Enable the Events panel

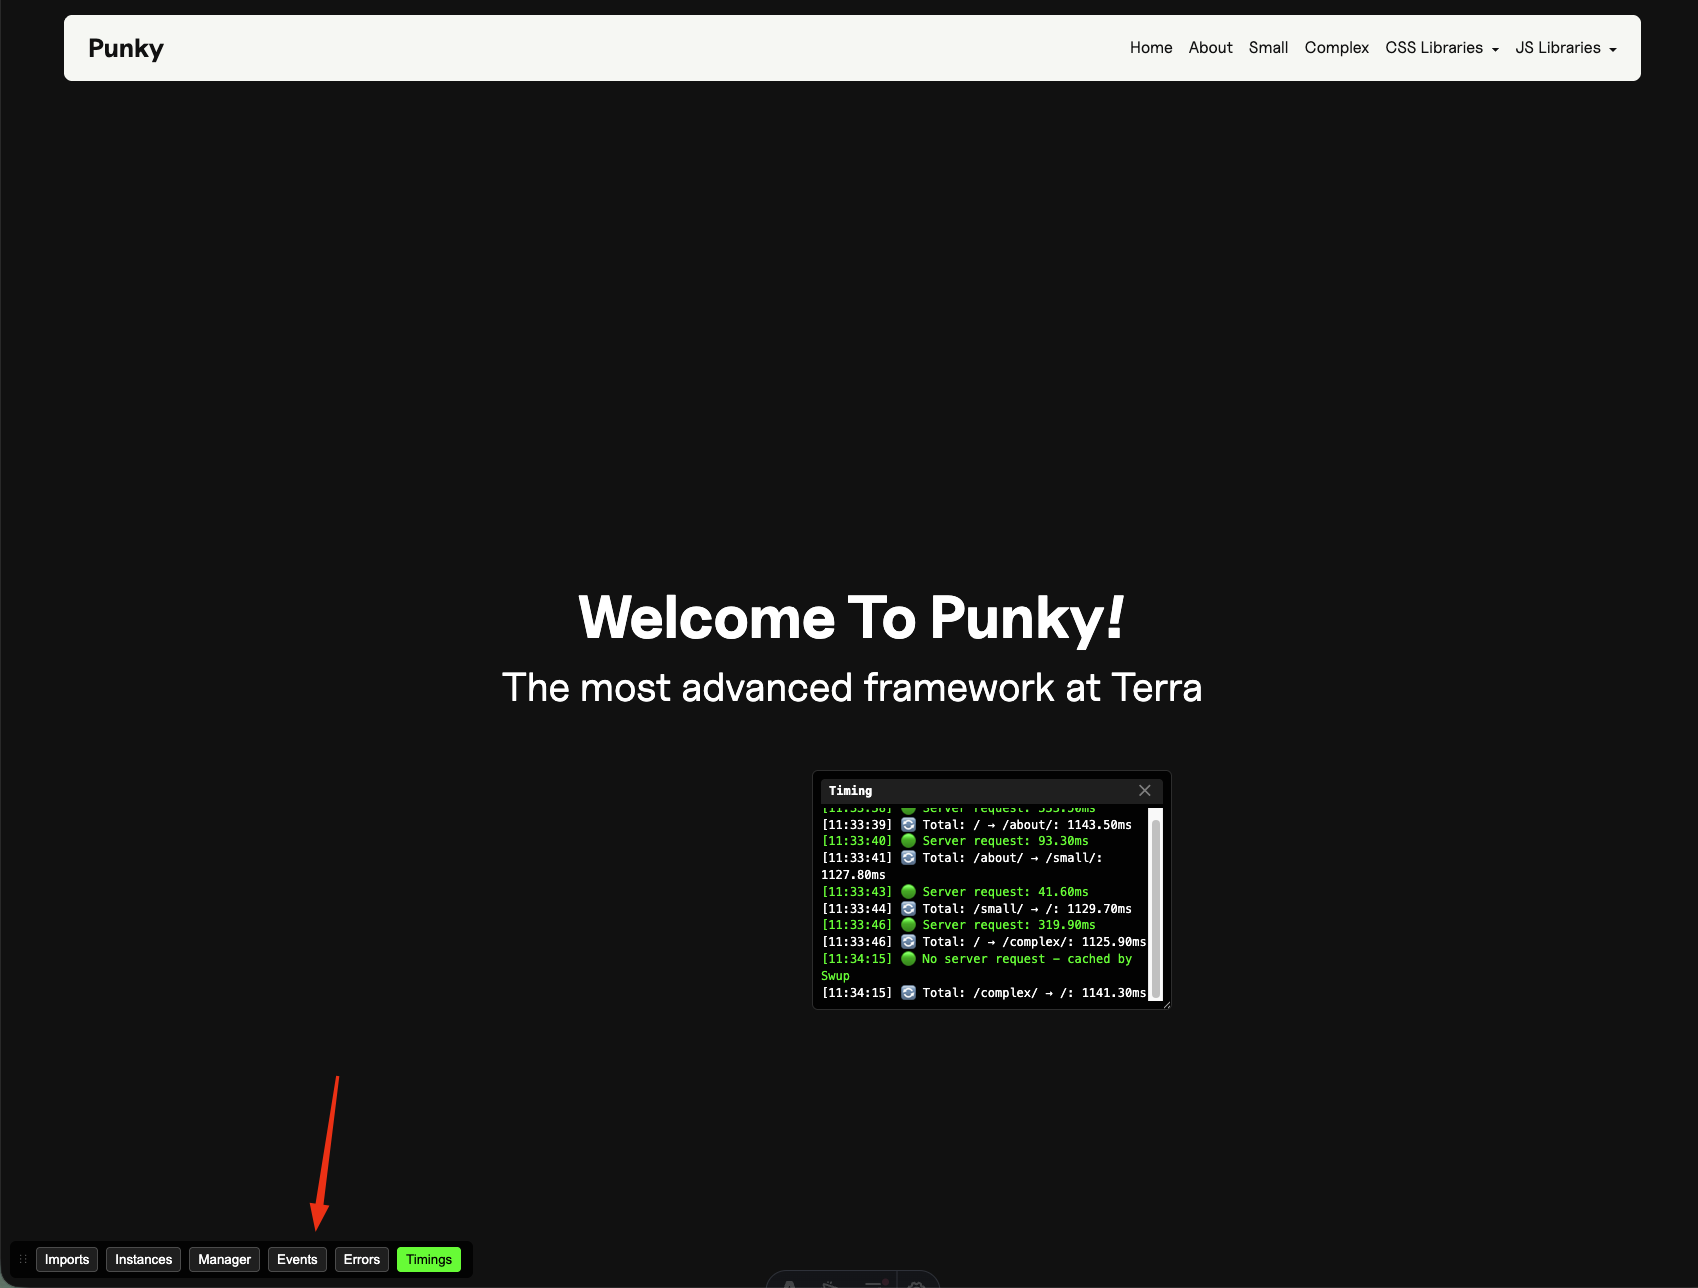point(297,1259)
